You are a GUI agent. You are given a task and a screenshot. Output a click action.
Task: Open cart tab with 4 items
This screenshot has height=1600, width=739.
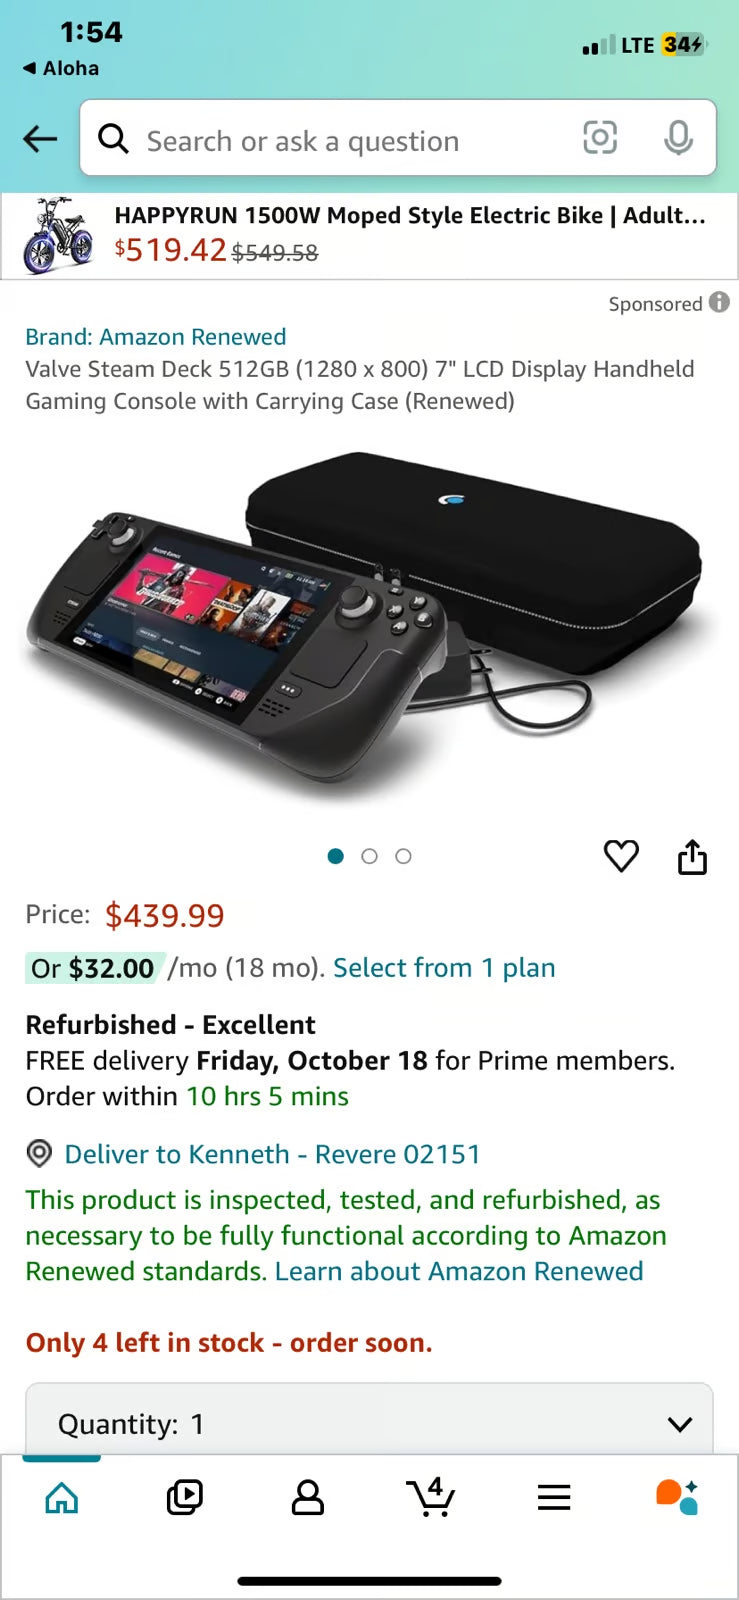coord(431,1497)
